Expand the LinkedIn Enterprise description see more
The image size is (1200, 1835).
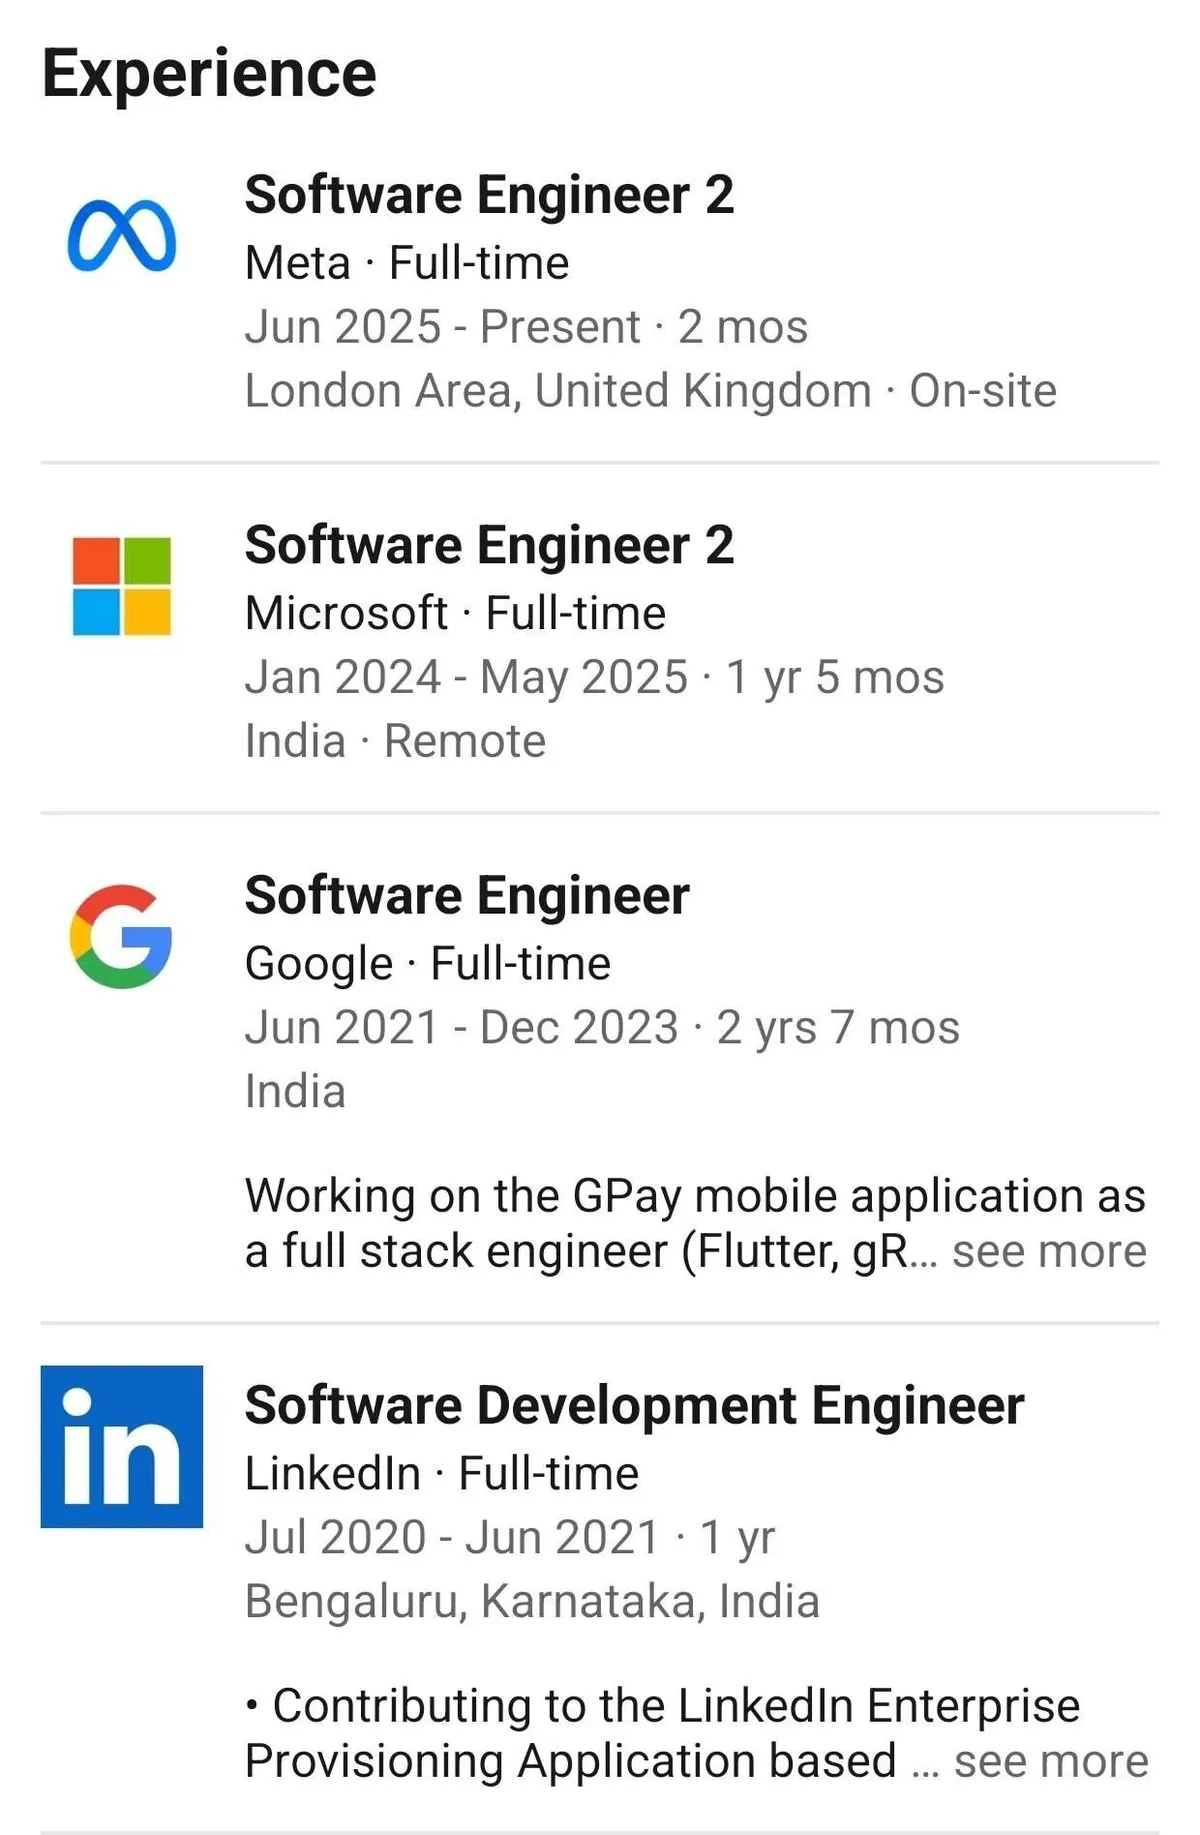1050,1761
